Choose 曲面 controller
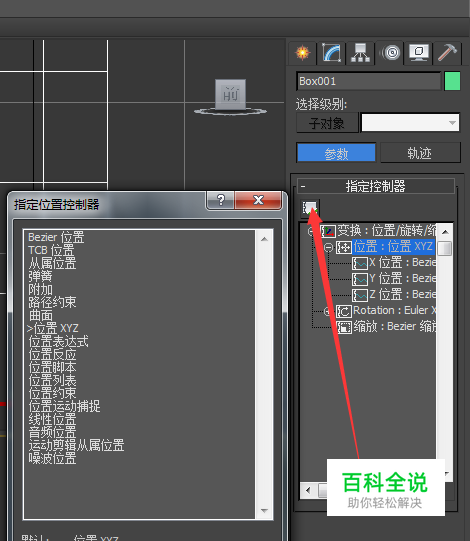This screenshot has width=470, height=541. pyautogui.click(x=41, y=315)
